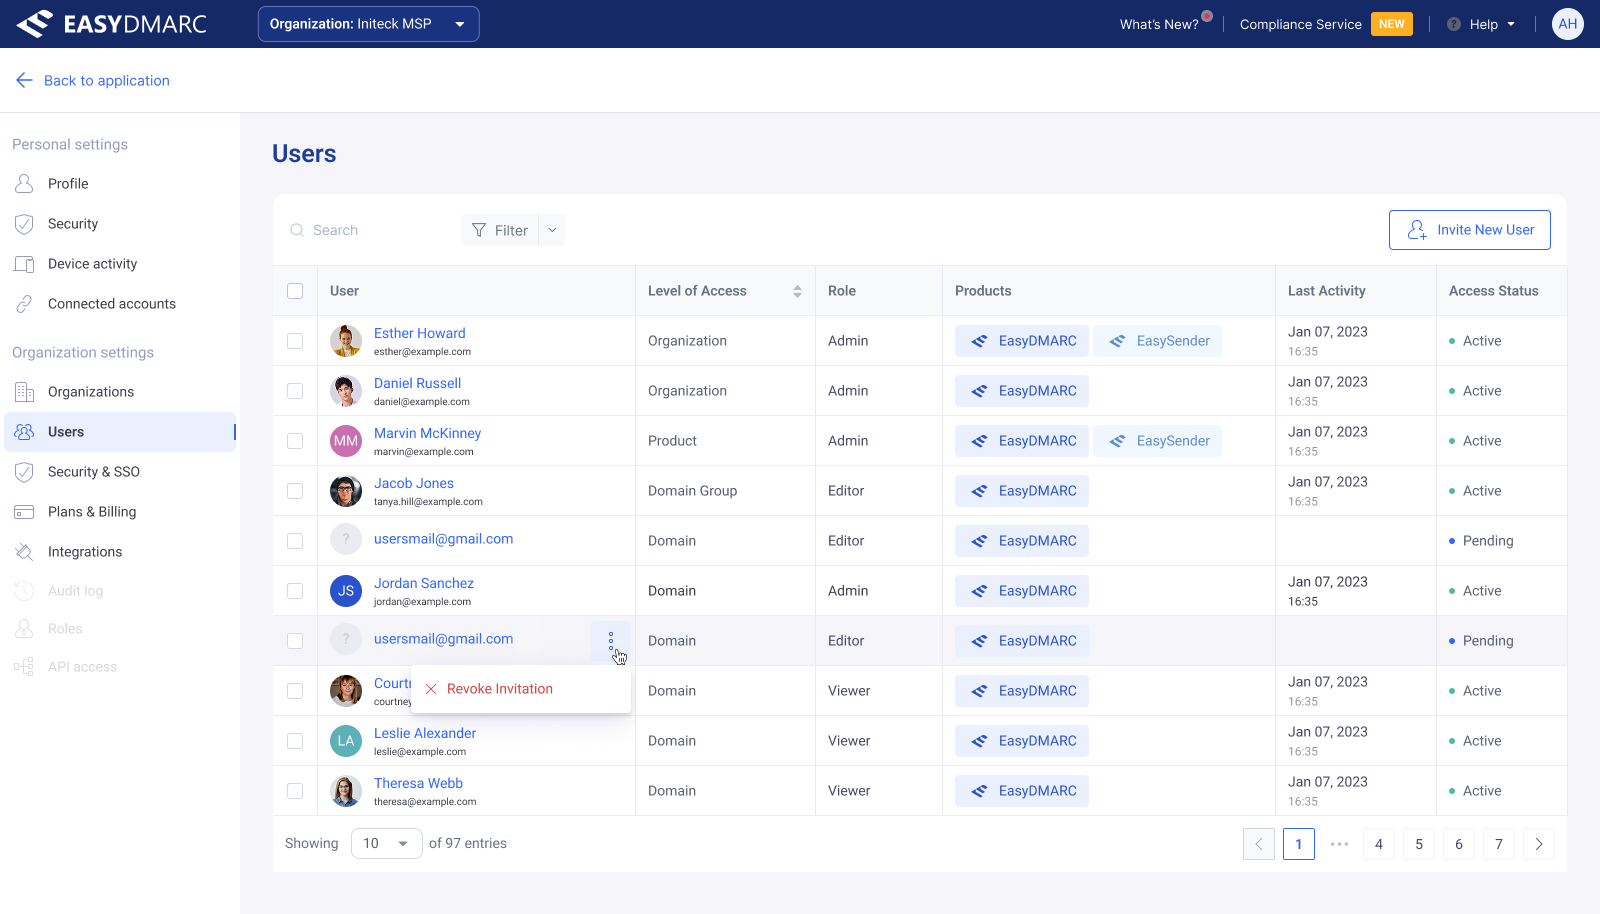Viewport: 1600px width, 914px height.
Task: Click the EasyDMARC badge in Theresa Webb row
Action: tap(1022, 791)
